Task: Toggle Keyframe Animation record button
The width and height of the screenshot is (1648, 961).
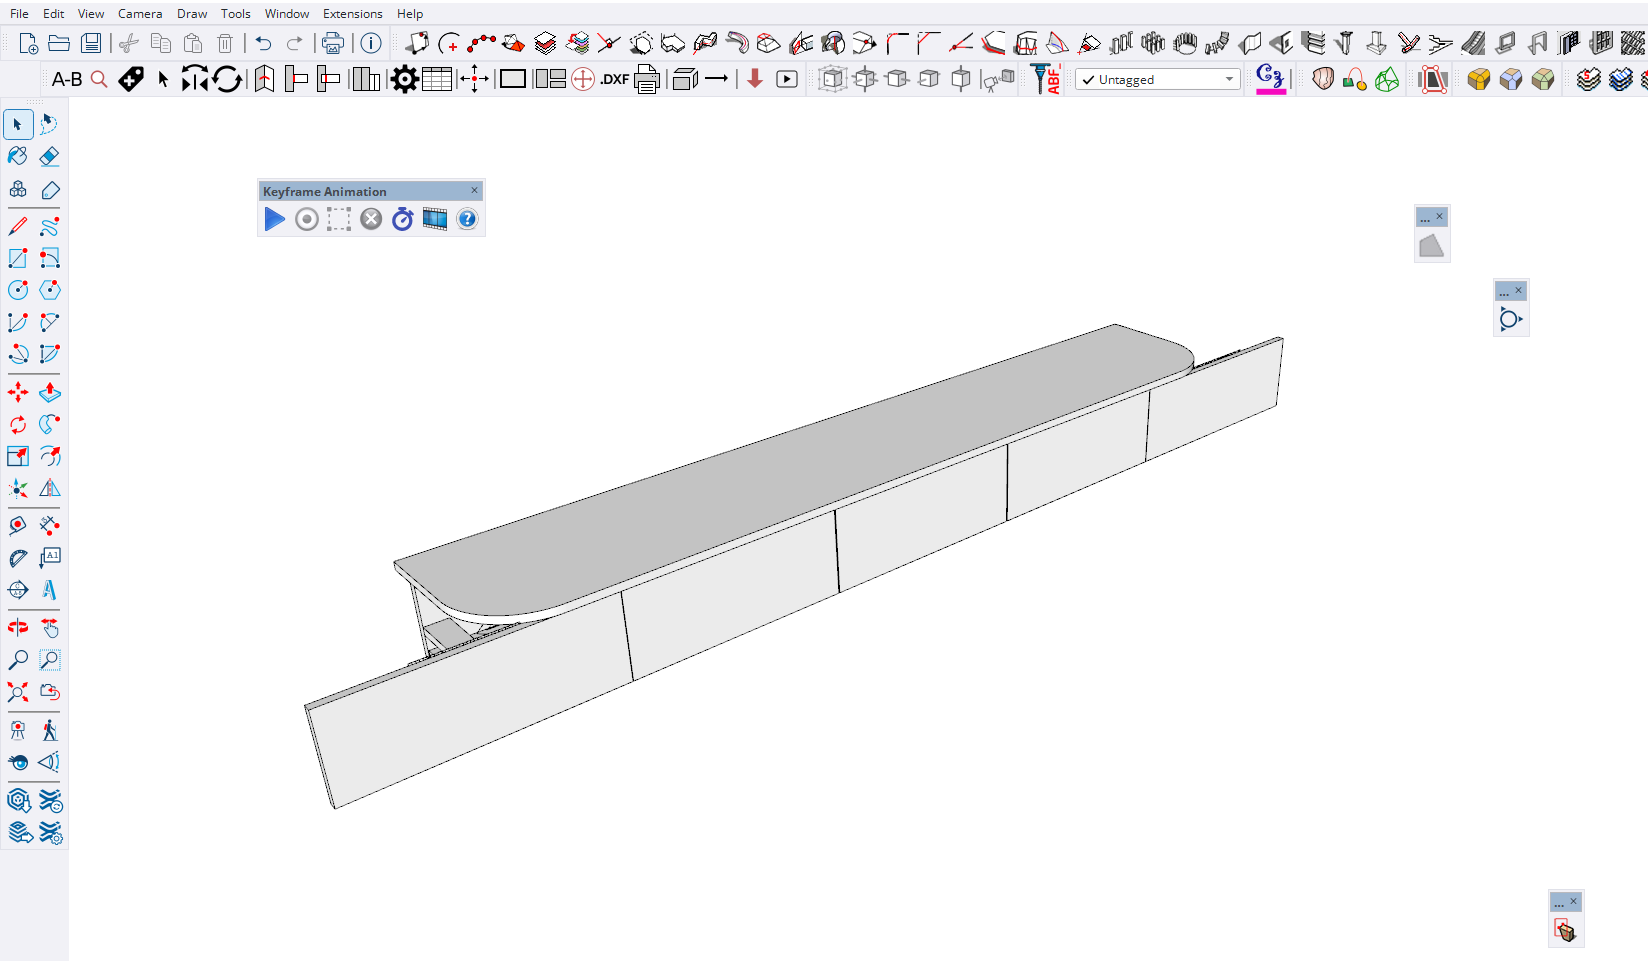Action: (x=307, y=219)
